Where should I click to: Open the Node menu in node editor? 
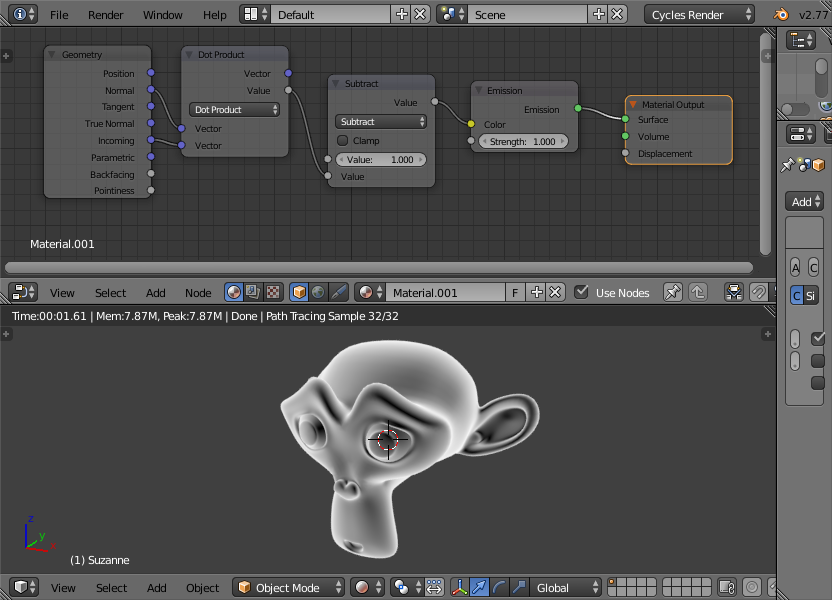198,293
